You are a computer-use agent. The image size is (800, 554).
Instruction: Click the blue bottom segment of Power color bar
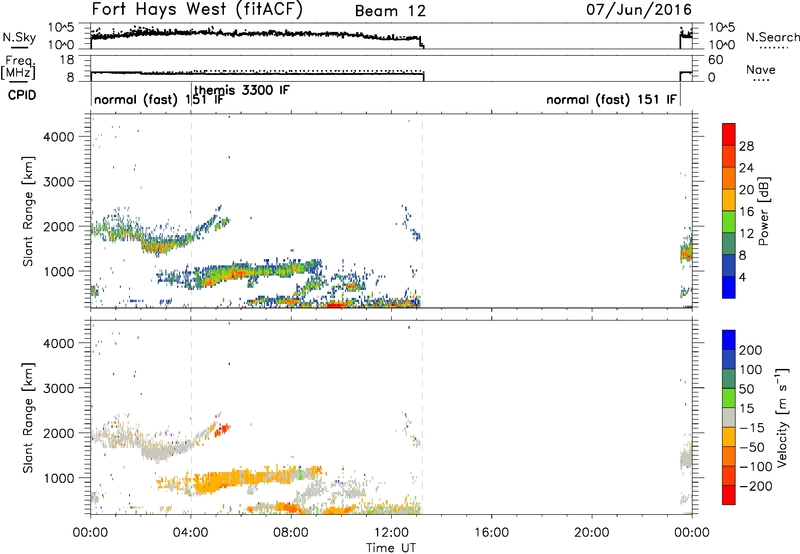729,287
